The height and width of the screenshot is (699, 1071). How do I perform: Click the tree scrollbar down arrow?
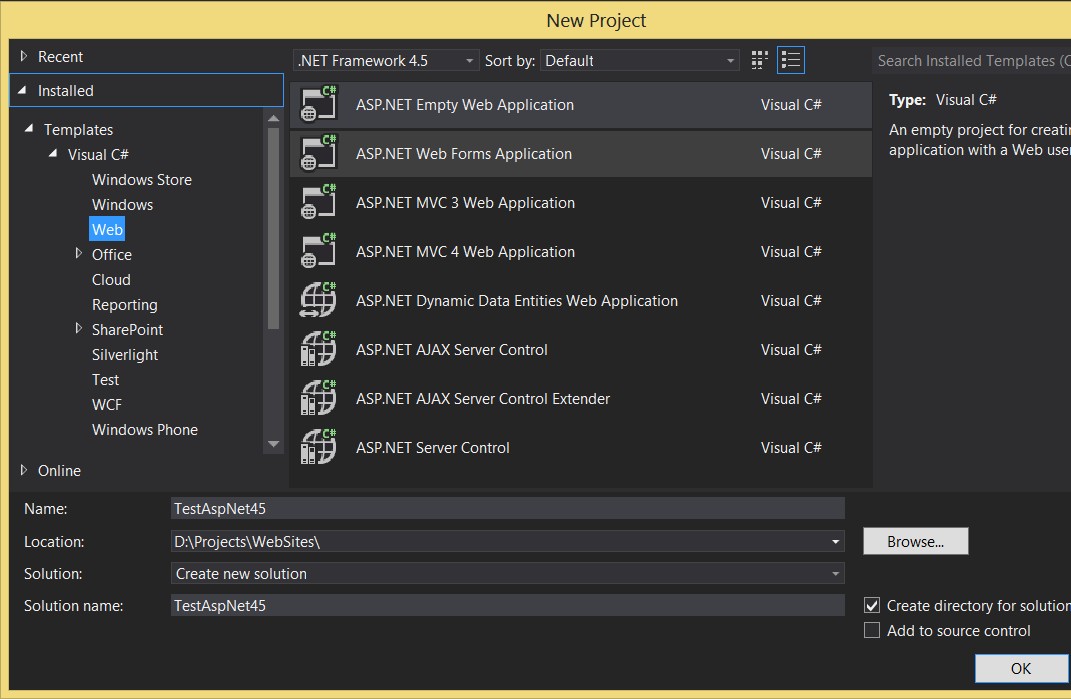[x=274, y=444]
